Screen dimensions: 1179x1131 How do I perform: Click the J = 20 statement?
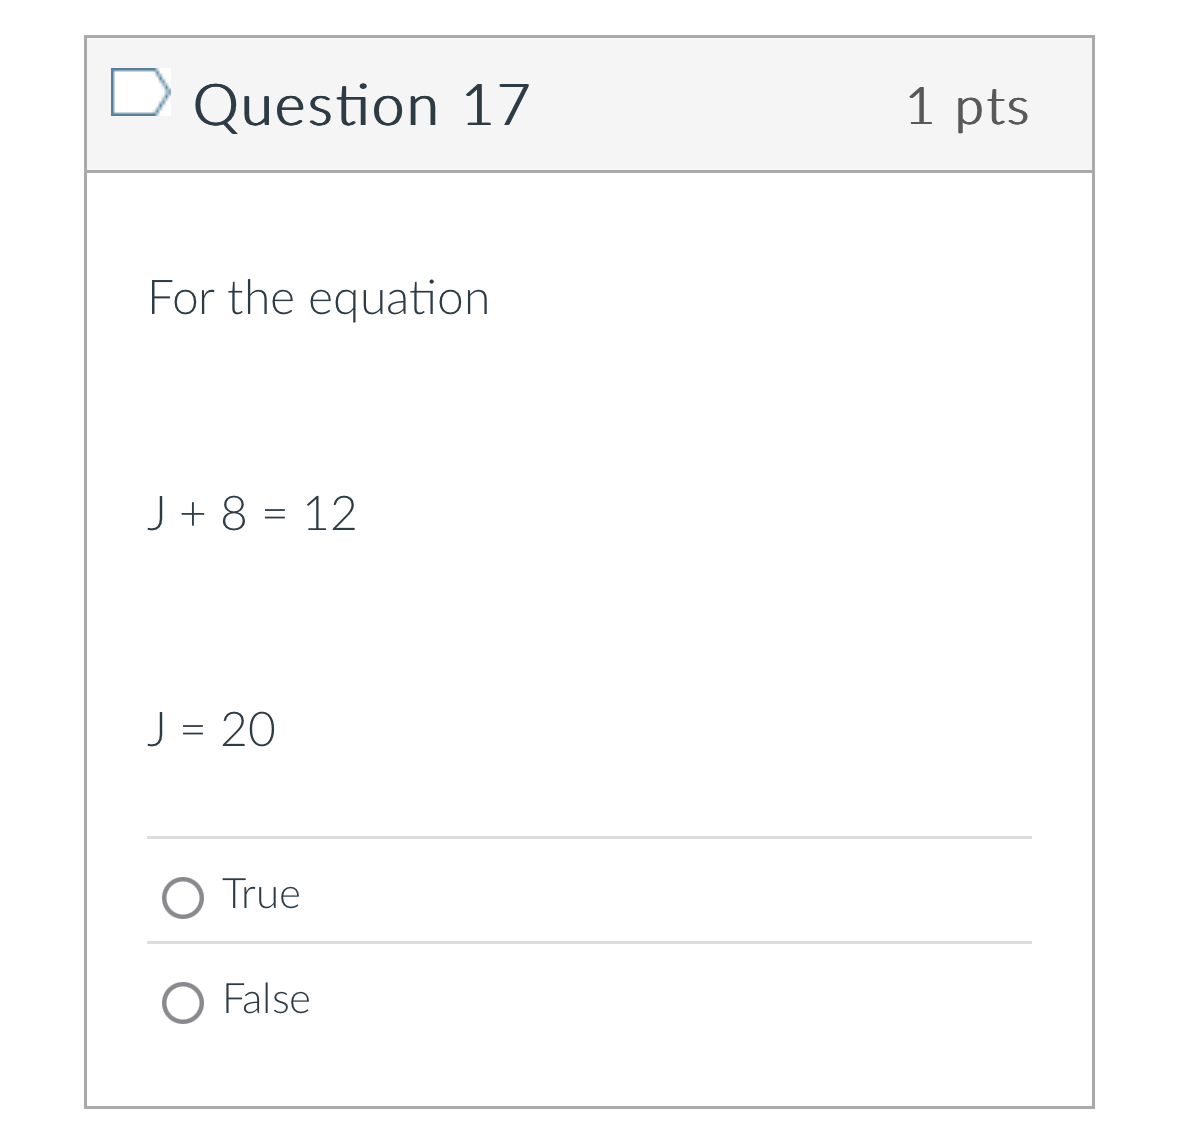coord(211,730)
